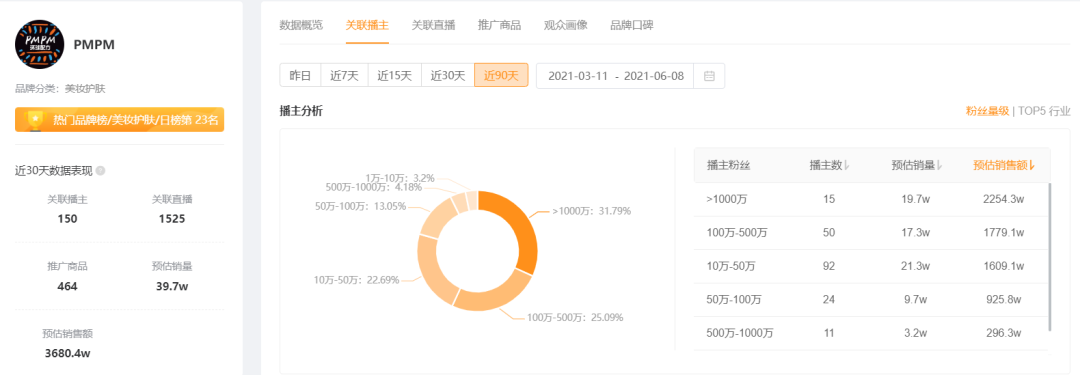This screenshot has width=1080, height=375.
Task: Select the 近15天 time range
Action: coord(395,76)
